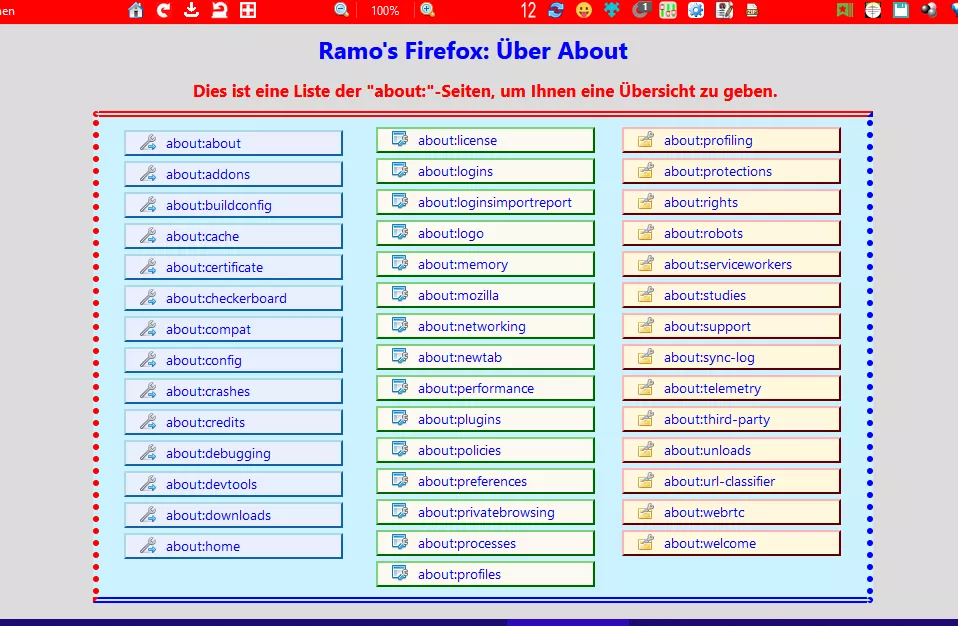Image resolution: width=958 pixels, height=626 pixels.
Task: Reset zoom via the 100% indicator
Action: pyautogui.click(x=385, y=11)
